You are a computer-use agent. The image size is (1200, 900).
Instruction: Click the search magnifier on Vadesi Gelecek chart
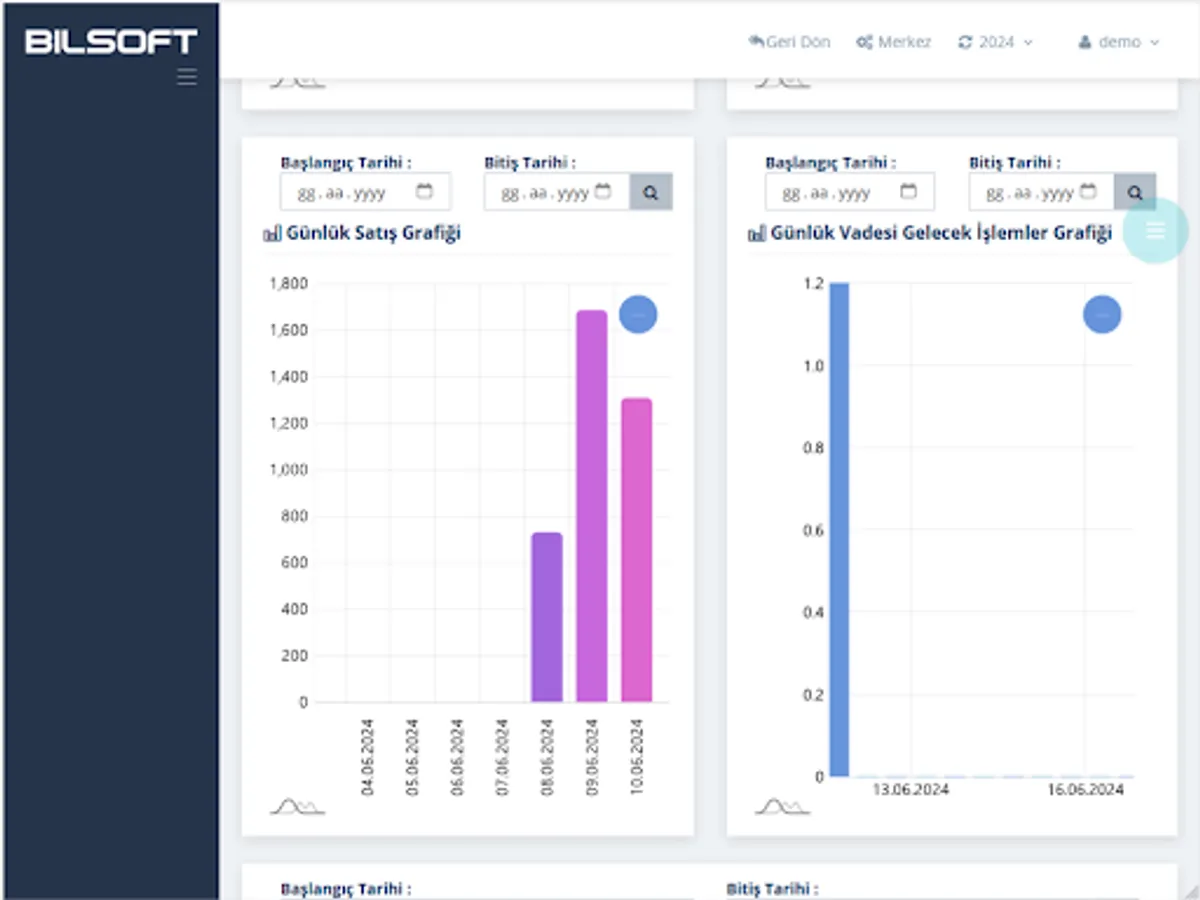[x=1135, y=191]
